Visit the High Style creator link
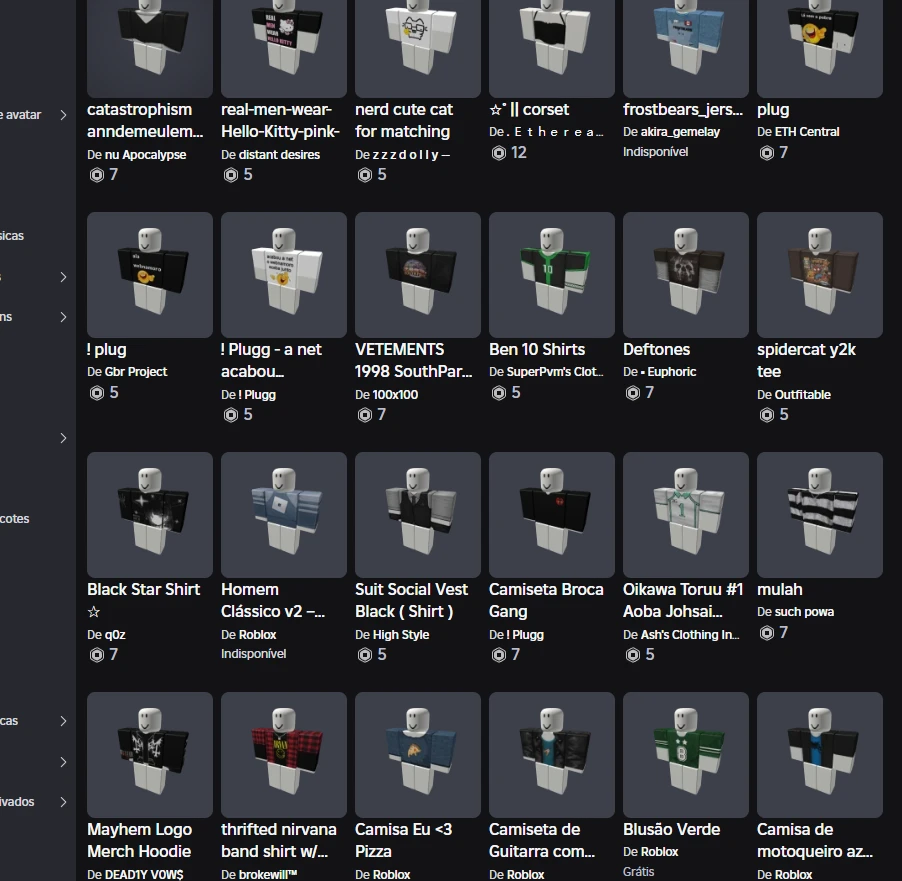Screen dimensions: 902x881 click(400, 635)
